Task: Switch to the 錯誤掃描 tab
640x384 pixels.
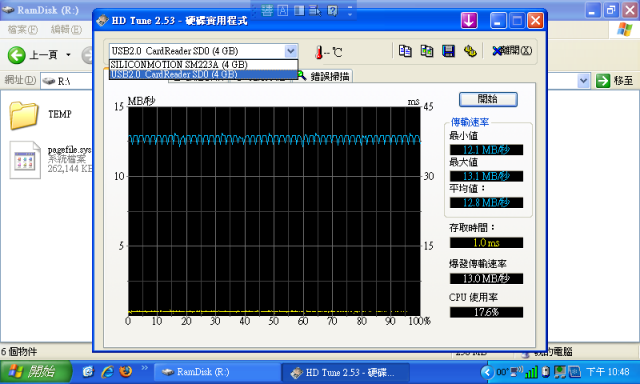Action: 324,76
